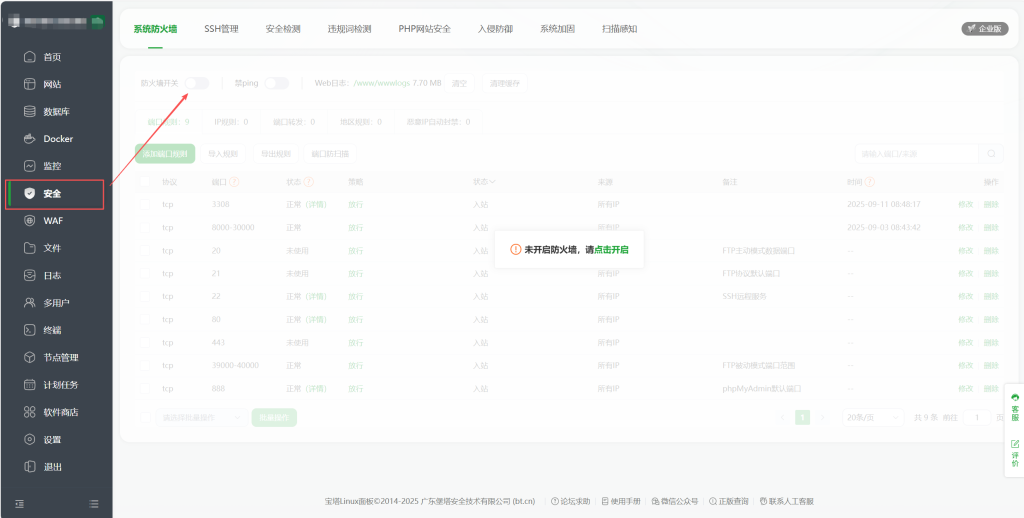The image size is (1024, 518).
Task: Click the 终端 terminal icon
Action: click(30, 330)
